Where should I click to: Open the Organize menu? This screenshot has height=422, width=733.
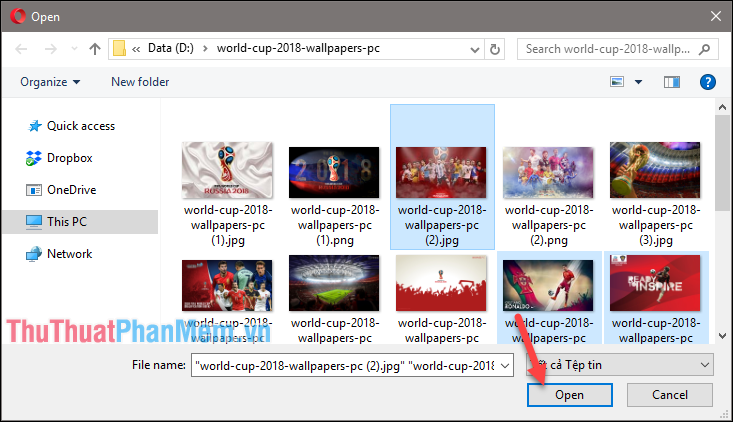coord(50,82)
